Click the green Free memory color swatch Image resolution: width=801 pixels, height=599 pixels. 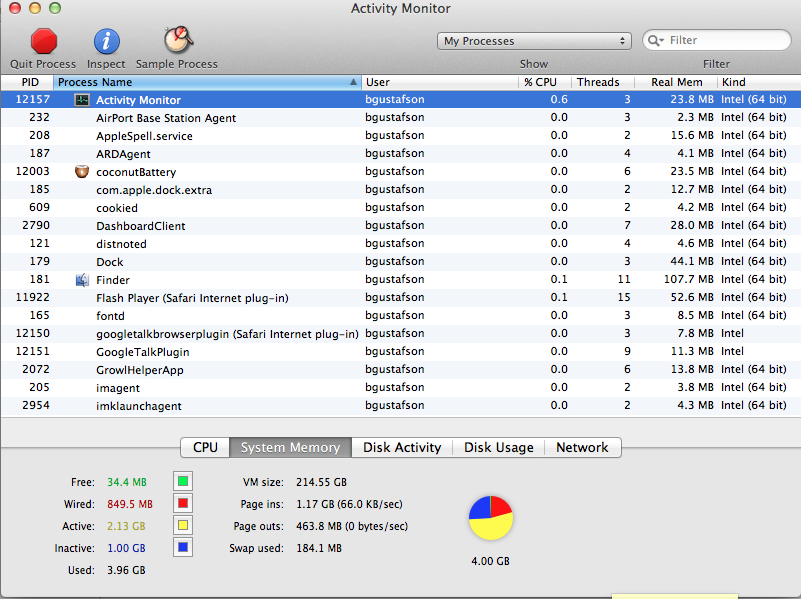coord(183,481)
